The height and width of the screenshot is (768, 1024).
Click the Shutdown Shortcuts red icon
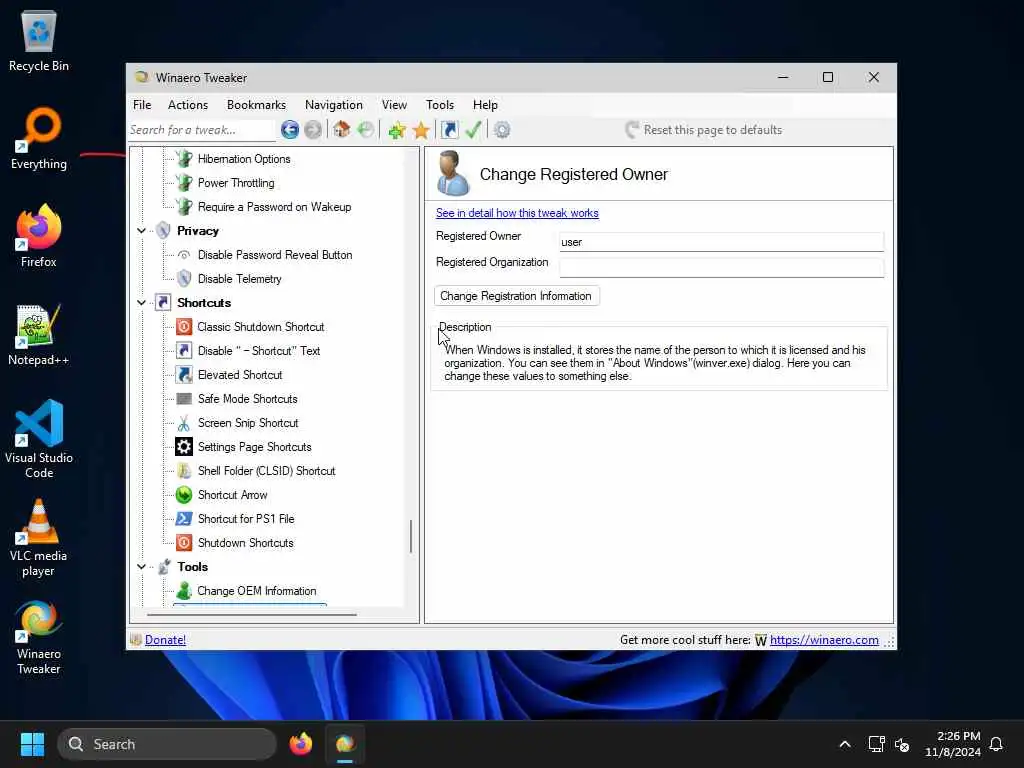pyautogui.click(x=184, y=543)
